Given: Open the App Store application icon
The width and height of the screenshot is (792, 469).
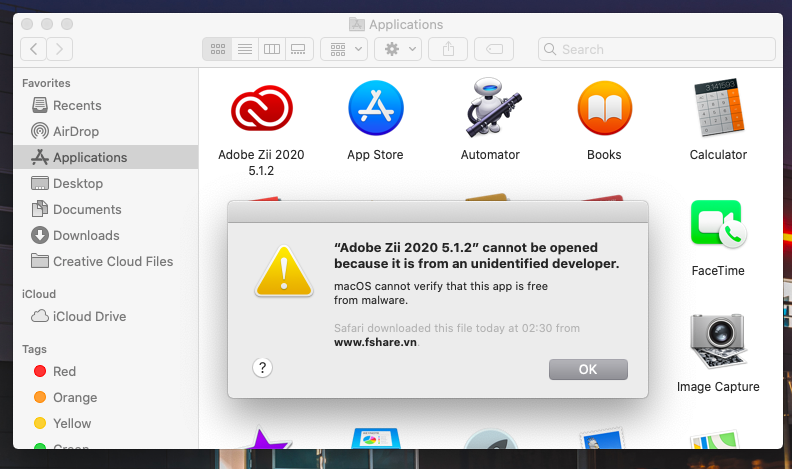Looking at the screenshot, I should (376, 108).
